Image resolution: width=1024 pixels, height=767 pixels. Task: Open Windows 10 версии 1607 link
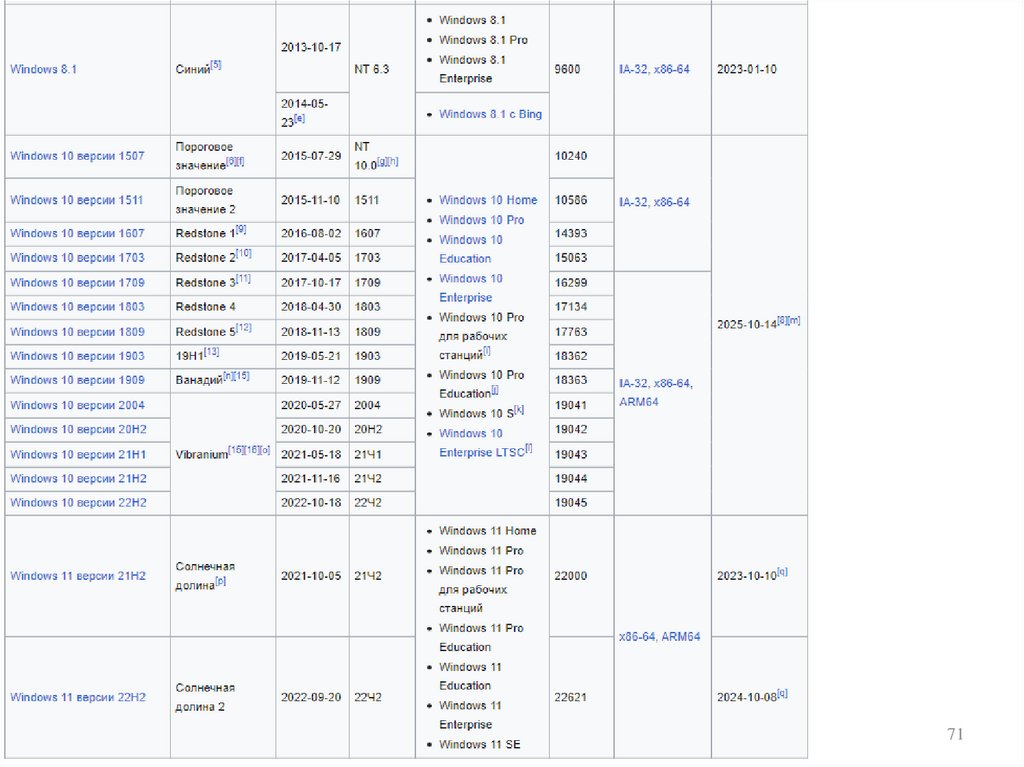77,233
